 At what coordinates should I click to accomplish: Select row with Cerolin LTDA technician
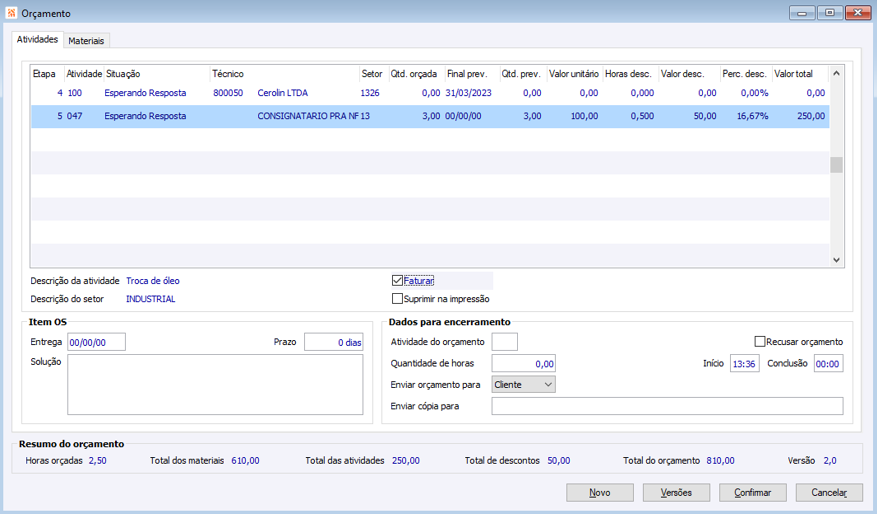pos(282,93)
